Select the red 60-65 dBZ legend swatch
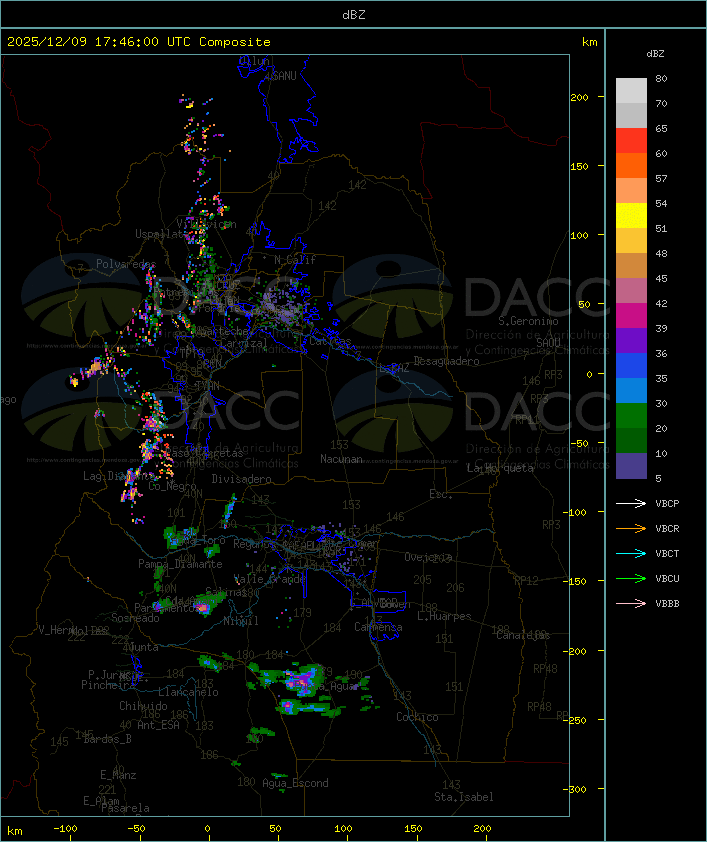The width and height of the screenshot is (707, 842). tap(631, 141)
